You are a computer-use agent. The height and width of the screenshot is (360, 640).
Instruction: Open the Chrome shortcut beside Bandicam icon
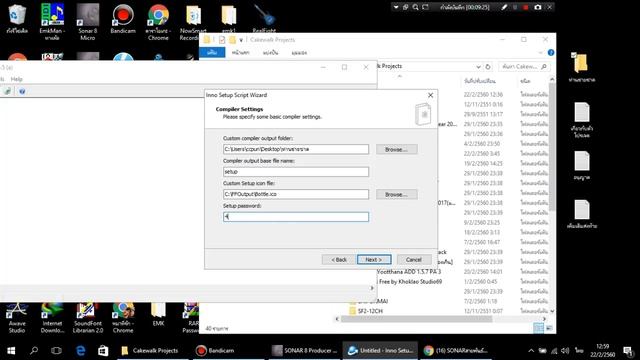158,22
